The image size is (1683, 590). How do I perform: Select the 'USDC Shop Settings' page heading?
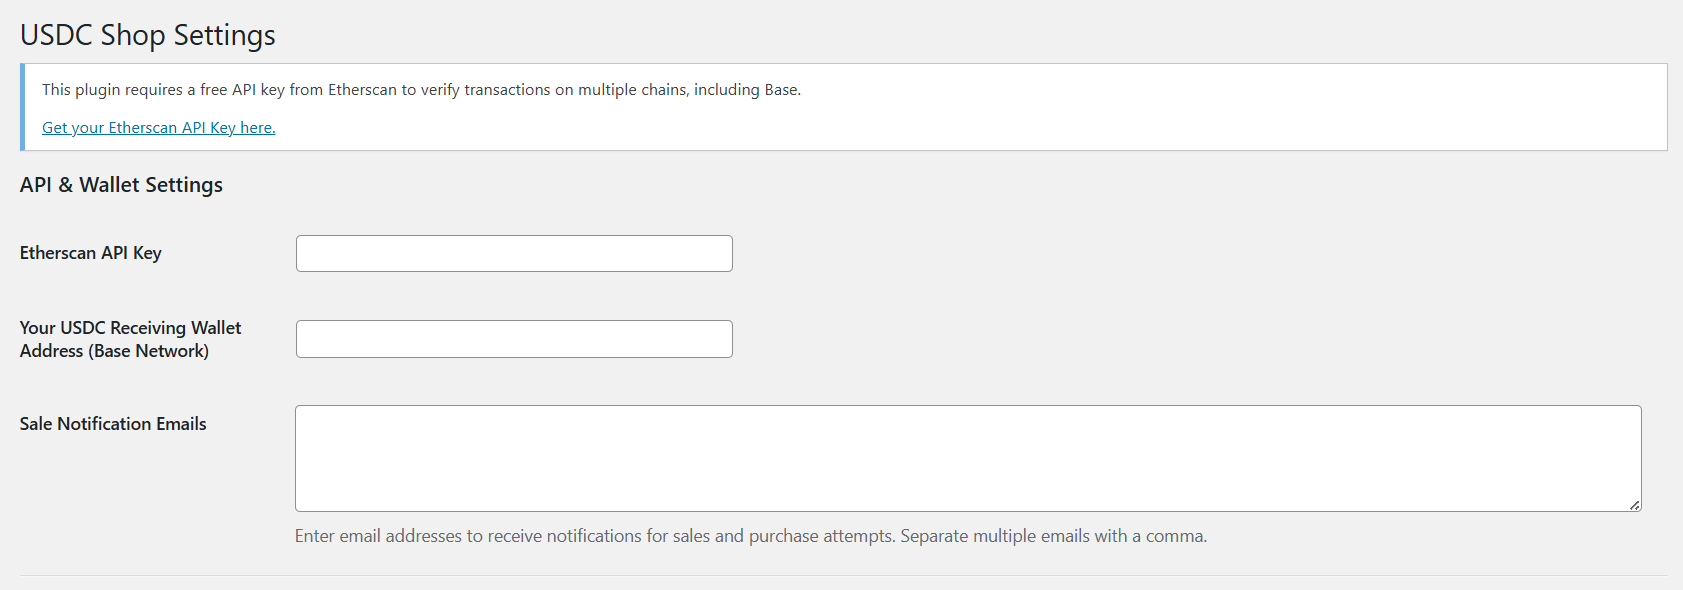148,35
